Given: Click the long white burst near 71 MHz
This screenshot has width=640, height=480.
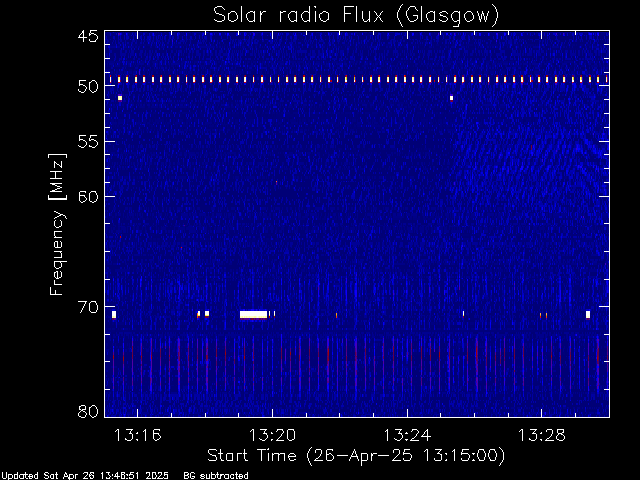Looking at the screenshot, I should pyautogui.click(x=253, y=314).
